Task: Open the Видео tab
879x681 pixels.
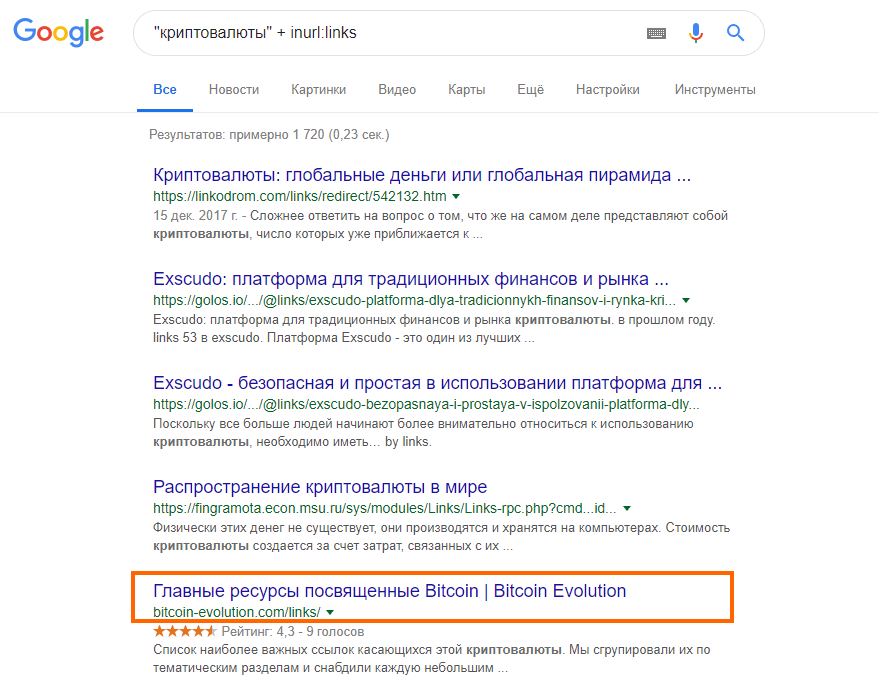Action: point(397,90)
